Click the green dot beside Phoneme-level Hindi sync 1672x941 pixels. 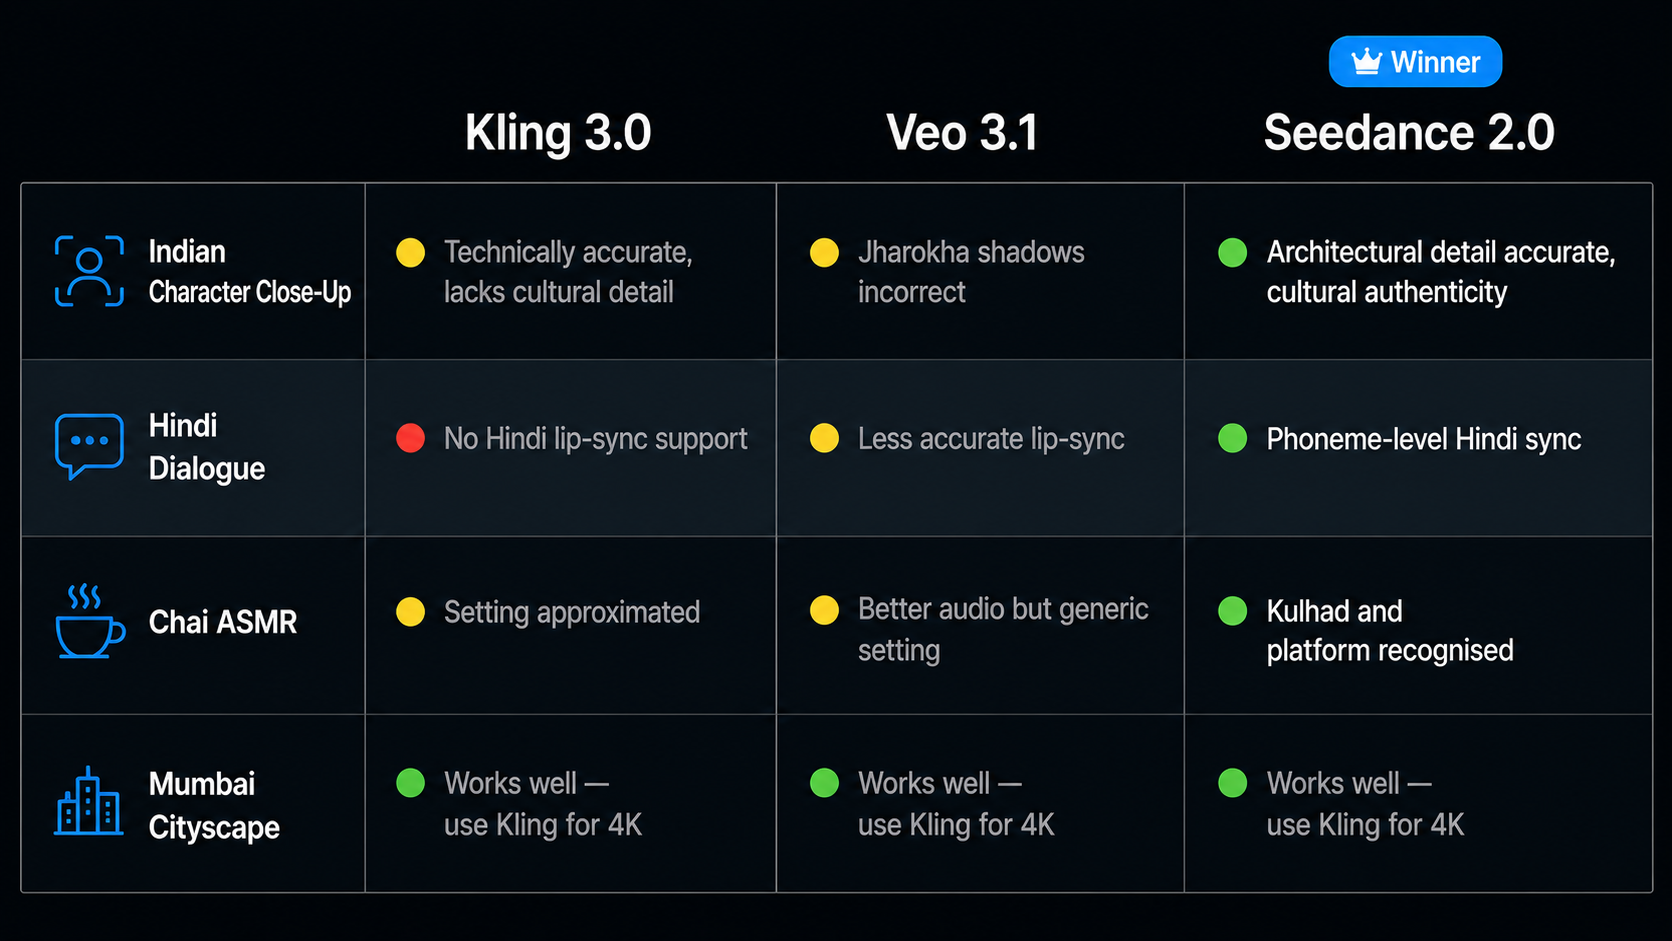coord(1232,438)
